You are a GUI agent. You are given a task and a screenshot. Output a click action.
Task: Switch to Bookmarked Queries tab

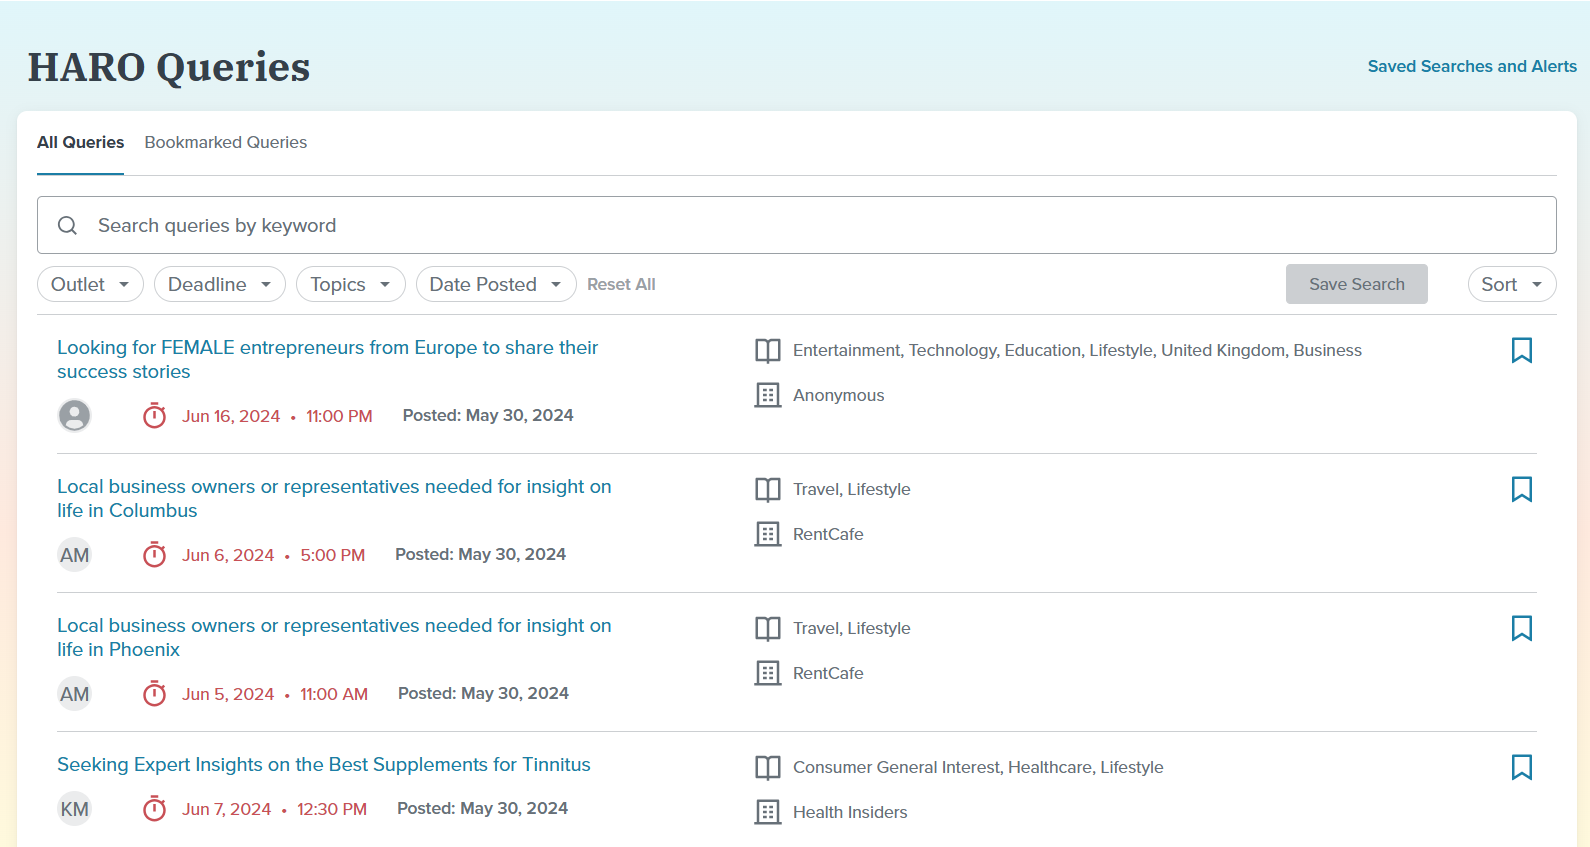pos(225,142)
